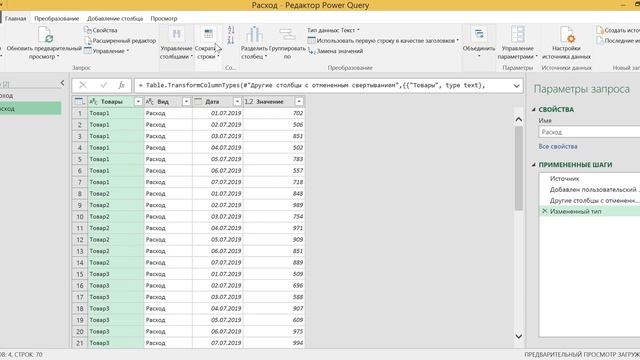Switch to the Главная (Home) tab
Viewport: 640px width, 360px height.
point(16,18)
